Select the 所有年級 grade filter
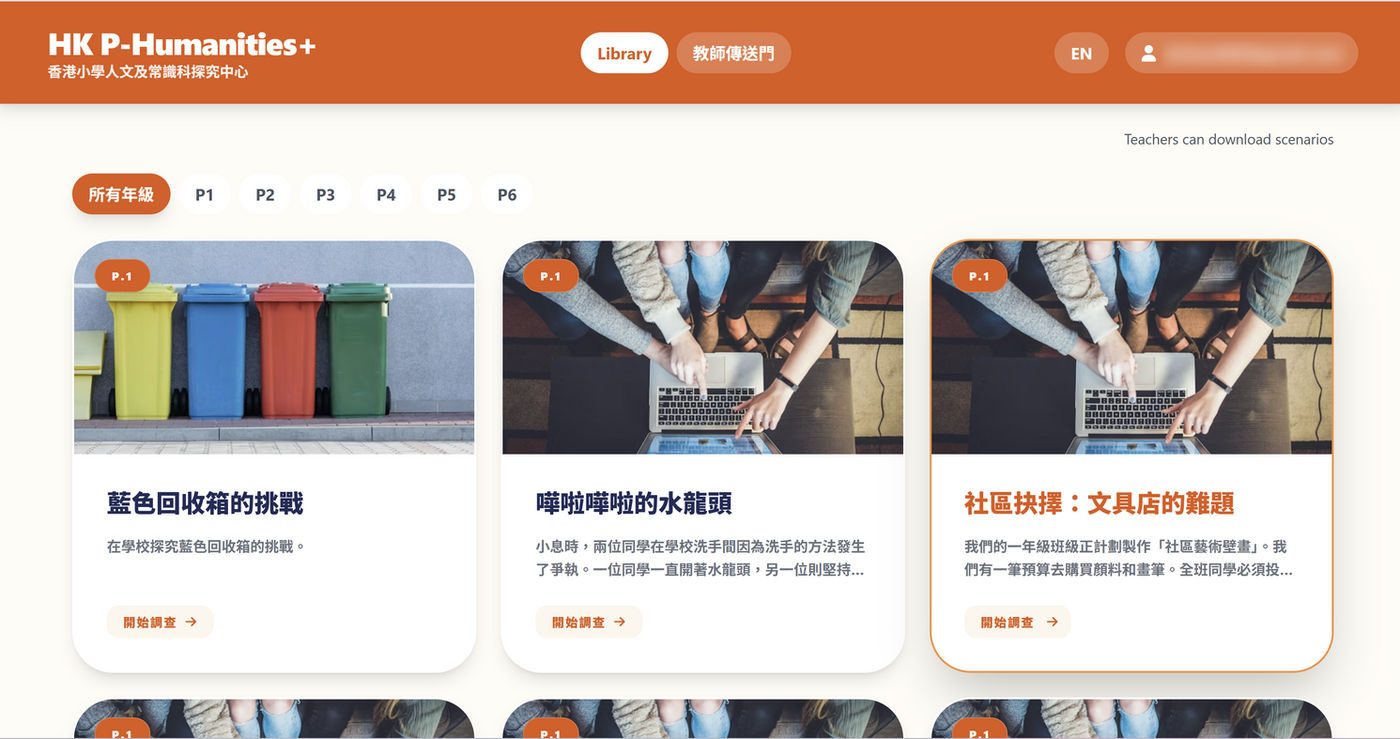This screenshot has width=1400, height=739. [x=121, y=194]
